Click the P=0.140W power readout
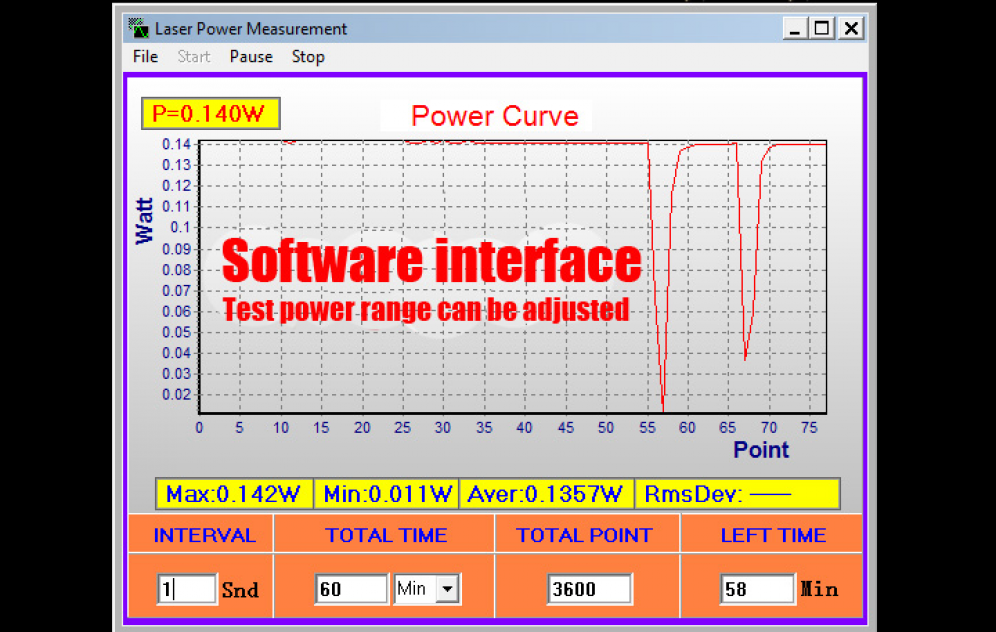Screen dimensions: 996x632 tap(210, 114)
